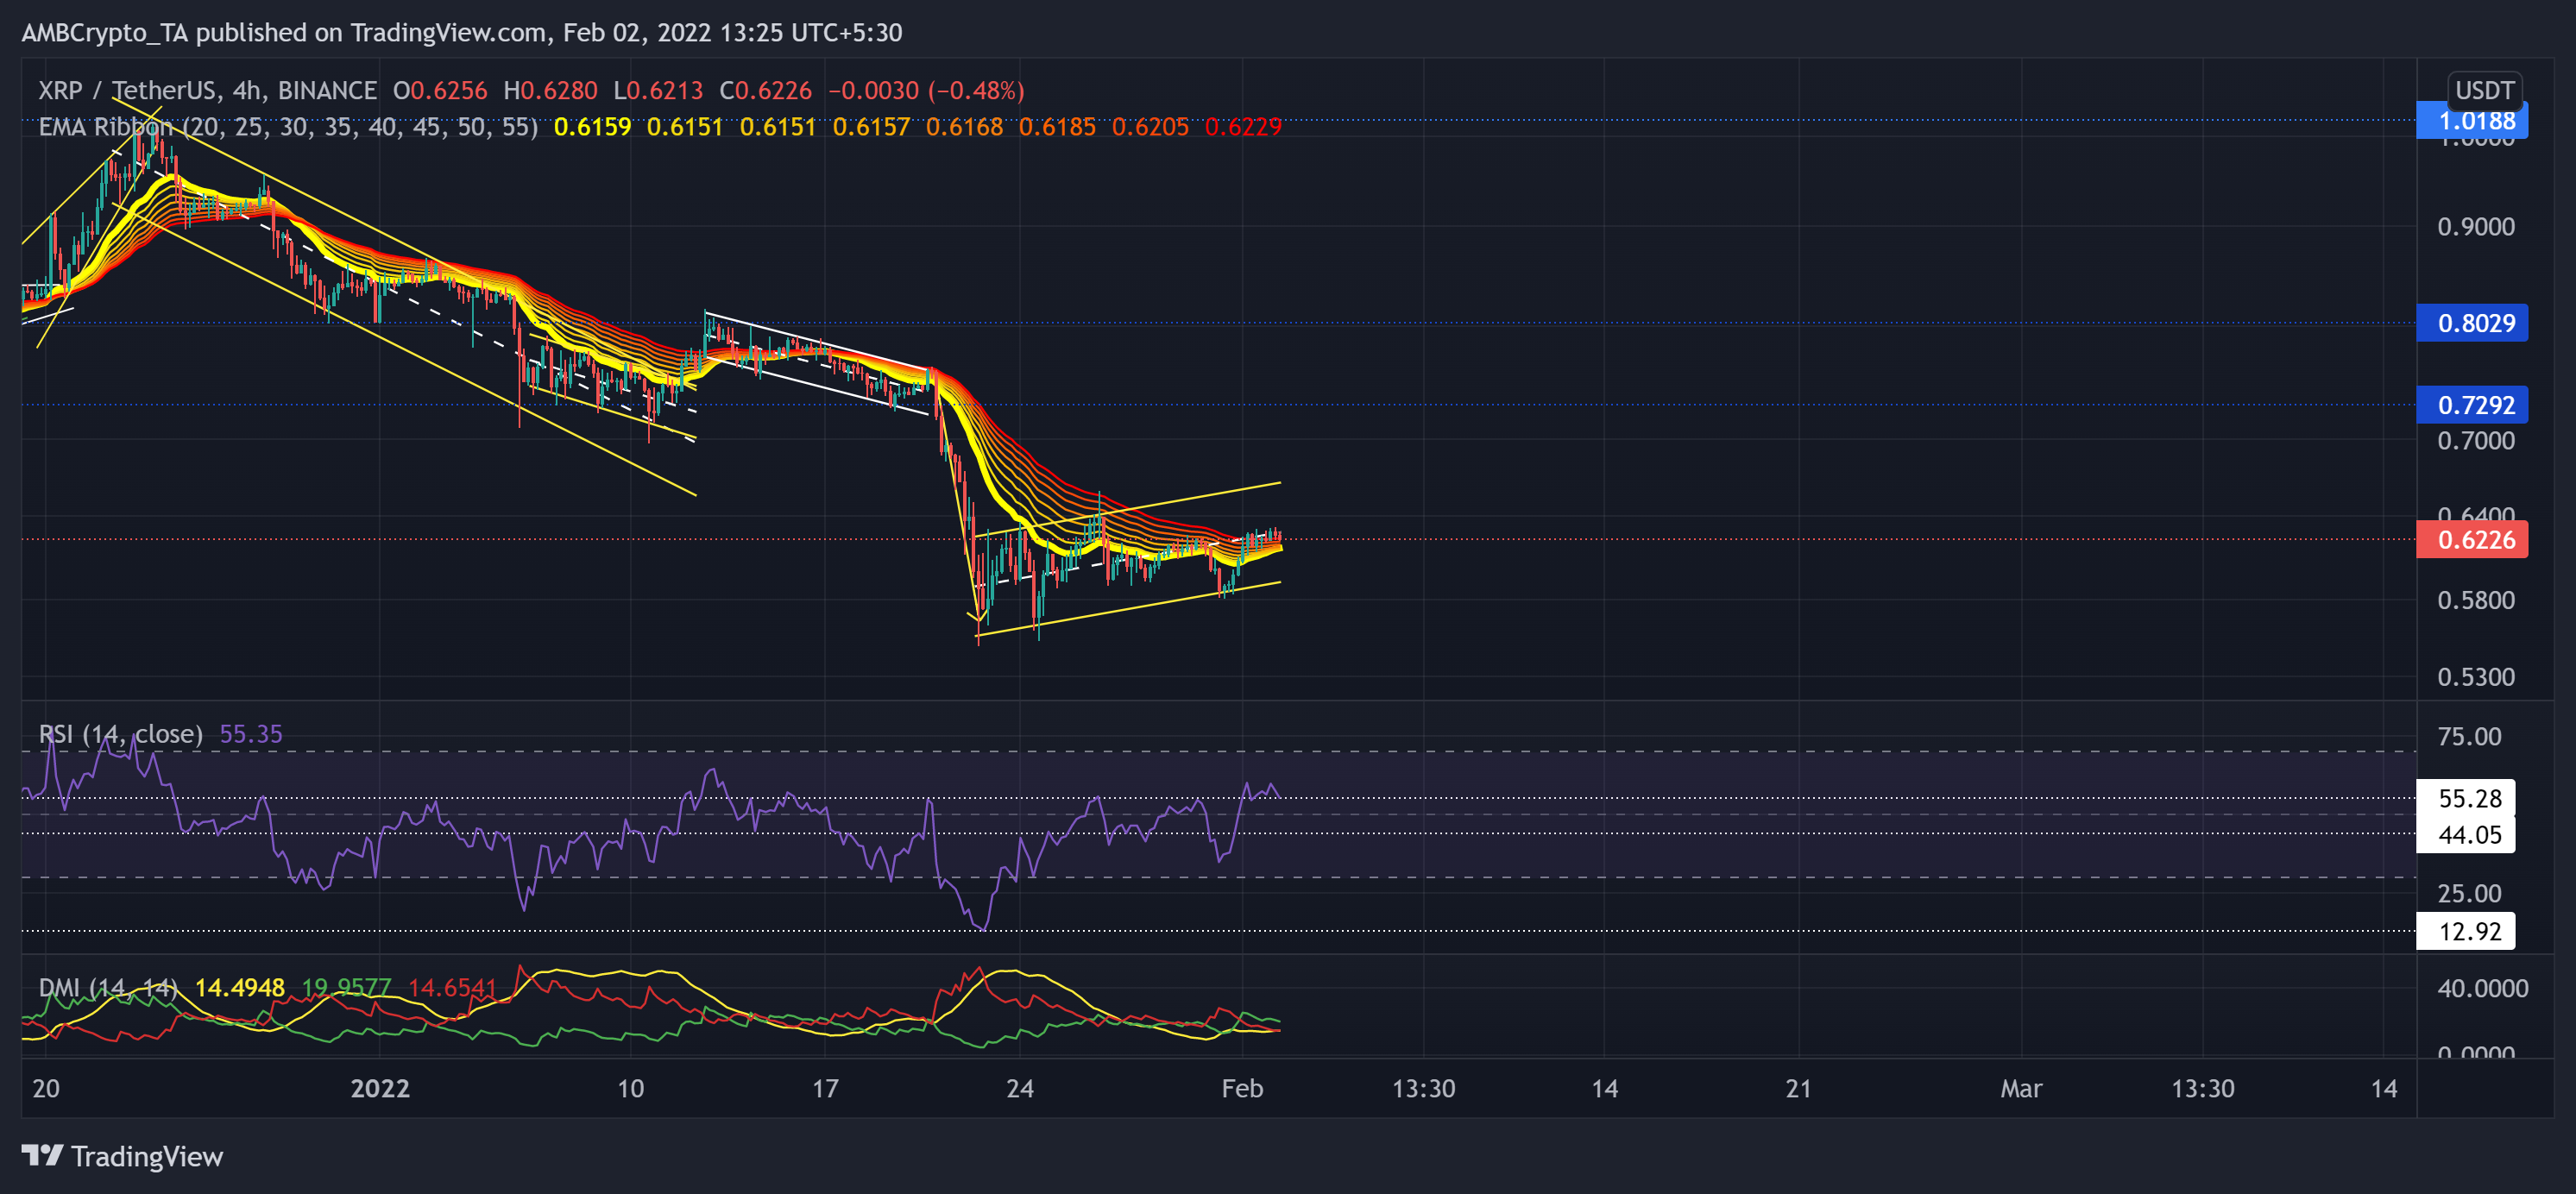Click the 21 date label on time axis

pos(1799,1088)
